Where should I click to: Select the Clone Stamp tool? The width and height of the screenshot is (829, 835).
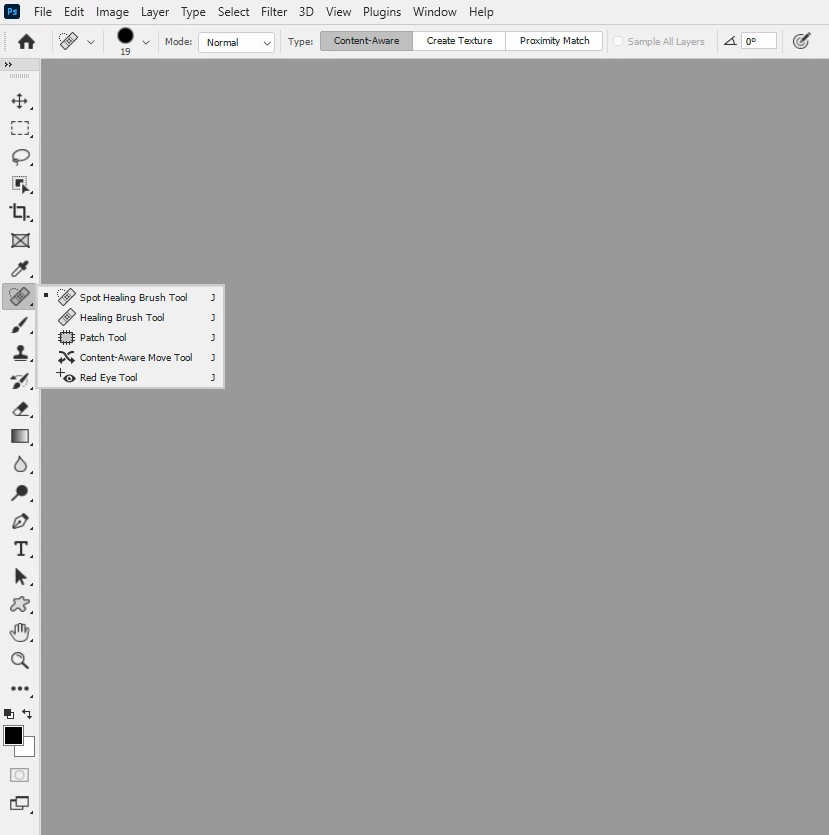tap(20, 352)
